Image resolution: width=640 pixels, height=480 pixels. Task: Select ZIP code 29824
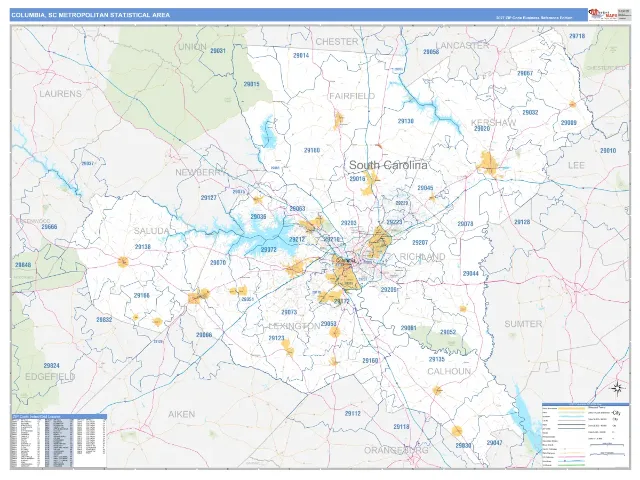(51, 366)
